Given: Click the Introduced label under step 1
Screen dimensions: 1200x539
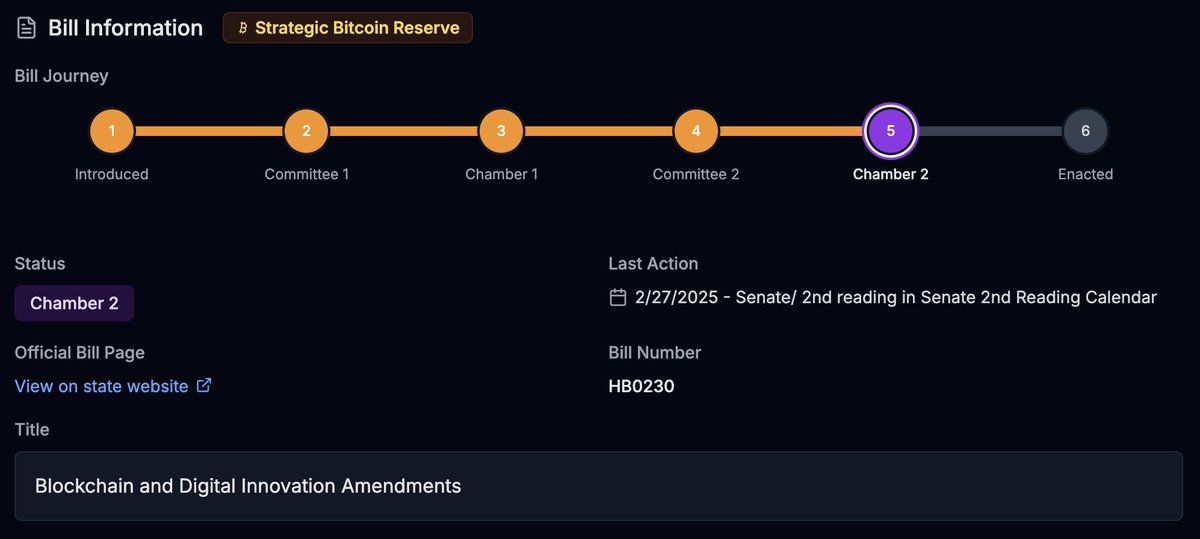Looking at the screenshot, I should (111, 174).
